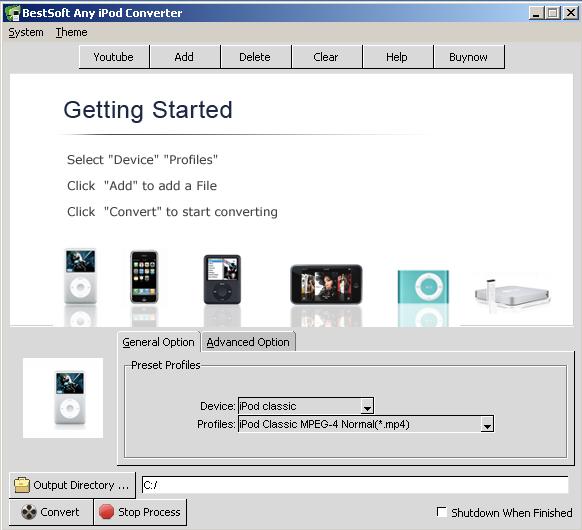Click the black iPod nano image
The image size is (582, 530).
coord(222,279)
